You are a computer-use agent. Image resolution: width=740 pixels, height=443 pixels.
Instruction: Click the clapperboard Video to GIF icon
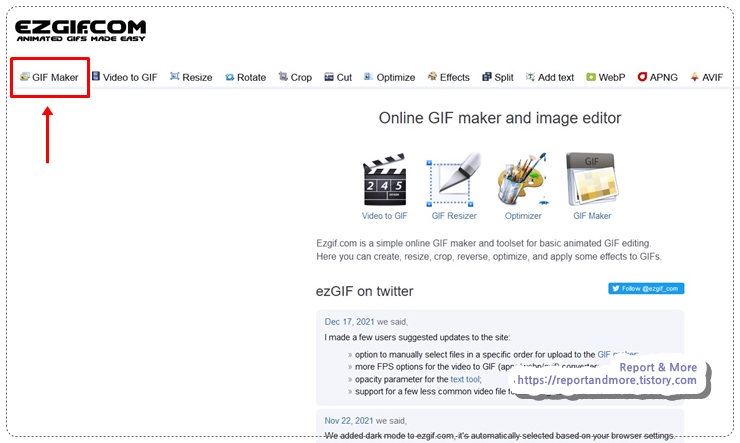tap(384, 180)
